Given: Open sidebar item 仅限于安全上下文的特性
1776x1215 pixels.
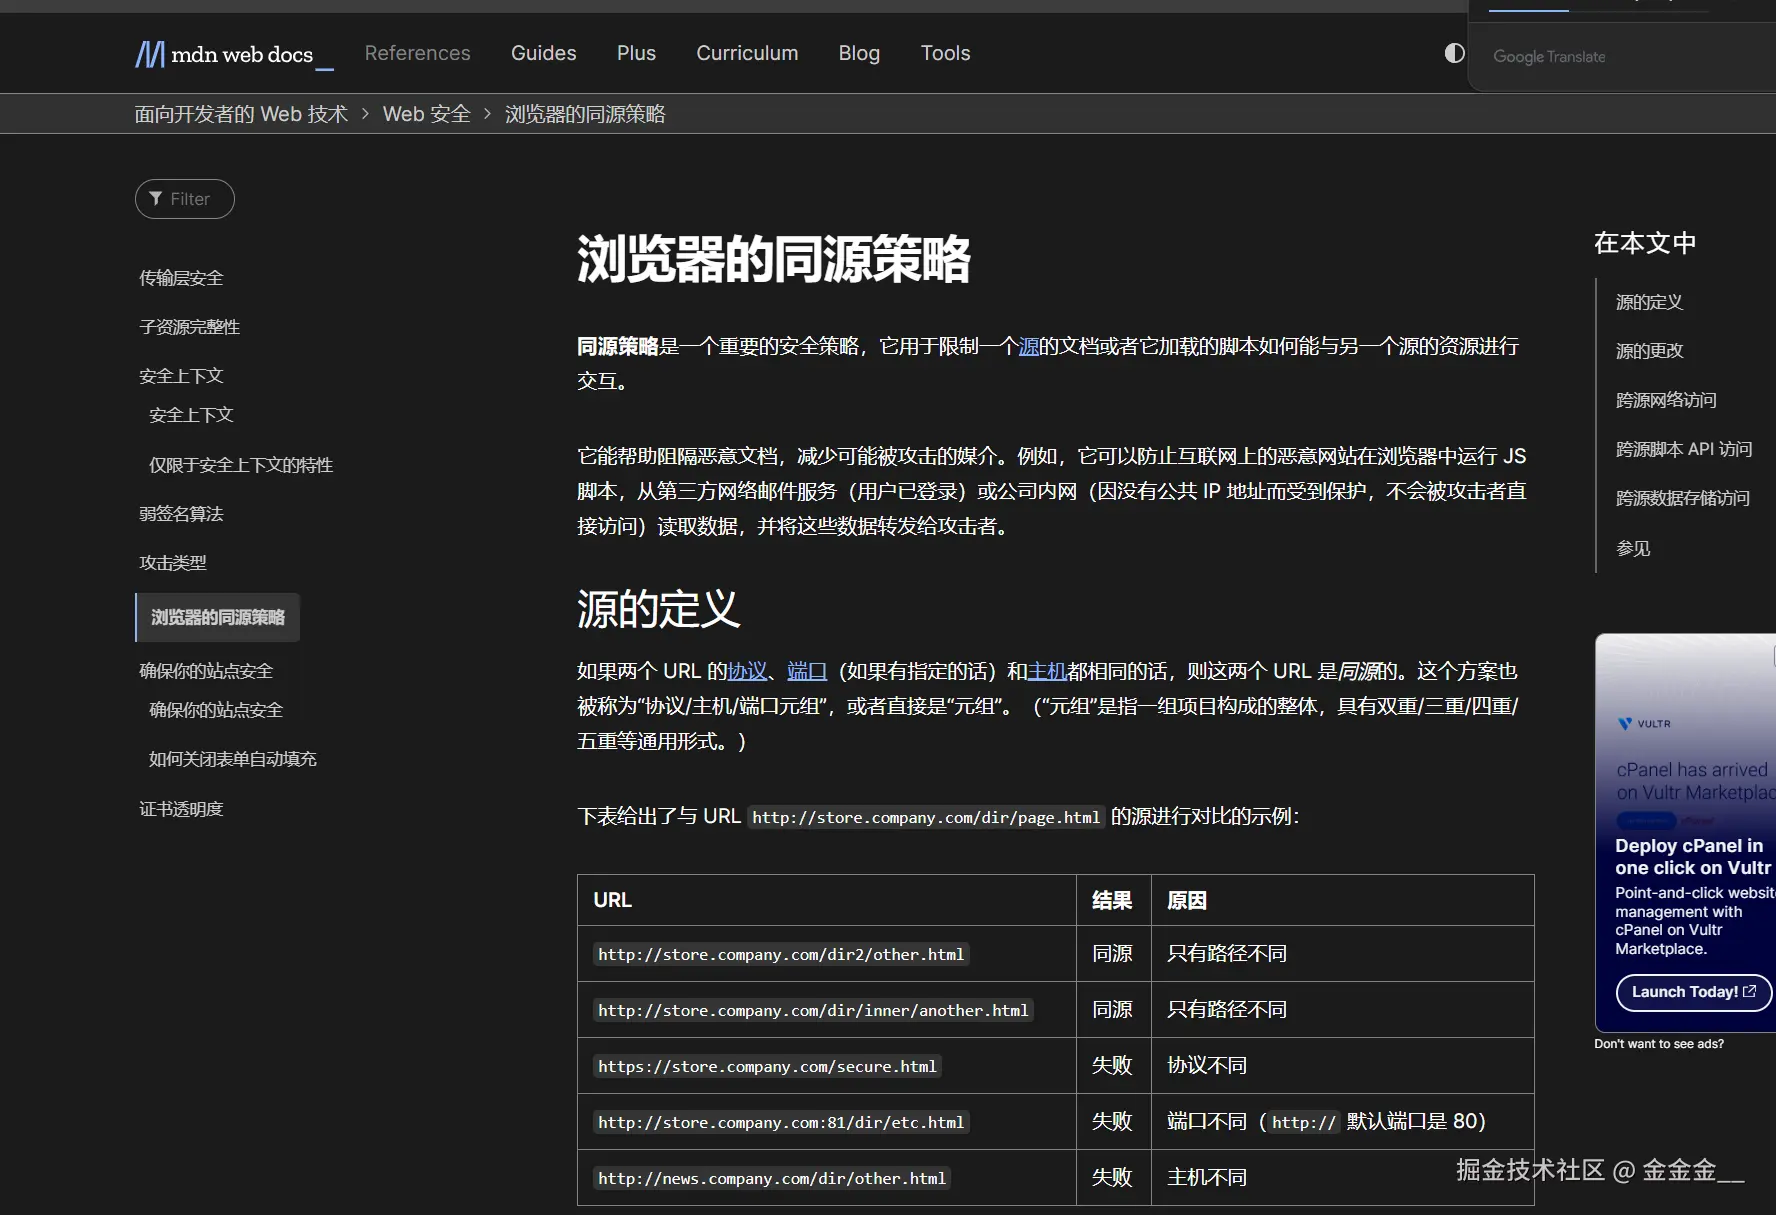Looking at the screenshot, I should coord(241,465).
